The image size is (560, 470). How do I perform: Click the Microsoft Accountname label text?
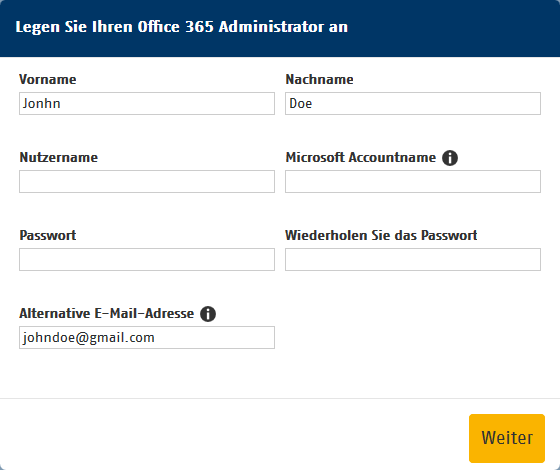click(x=361, y=158)
